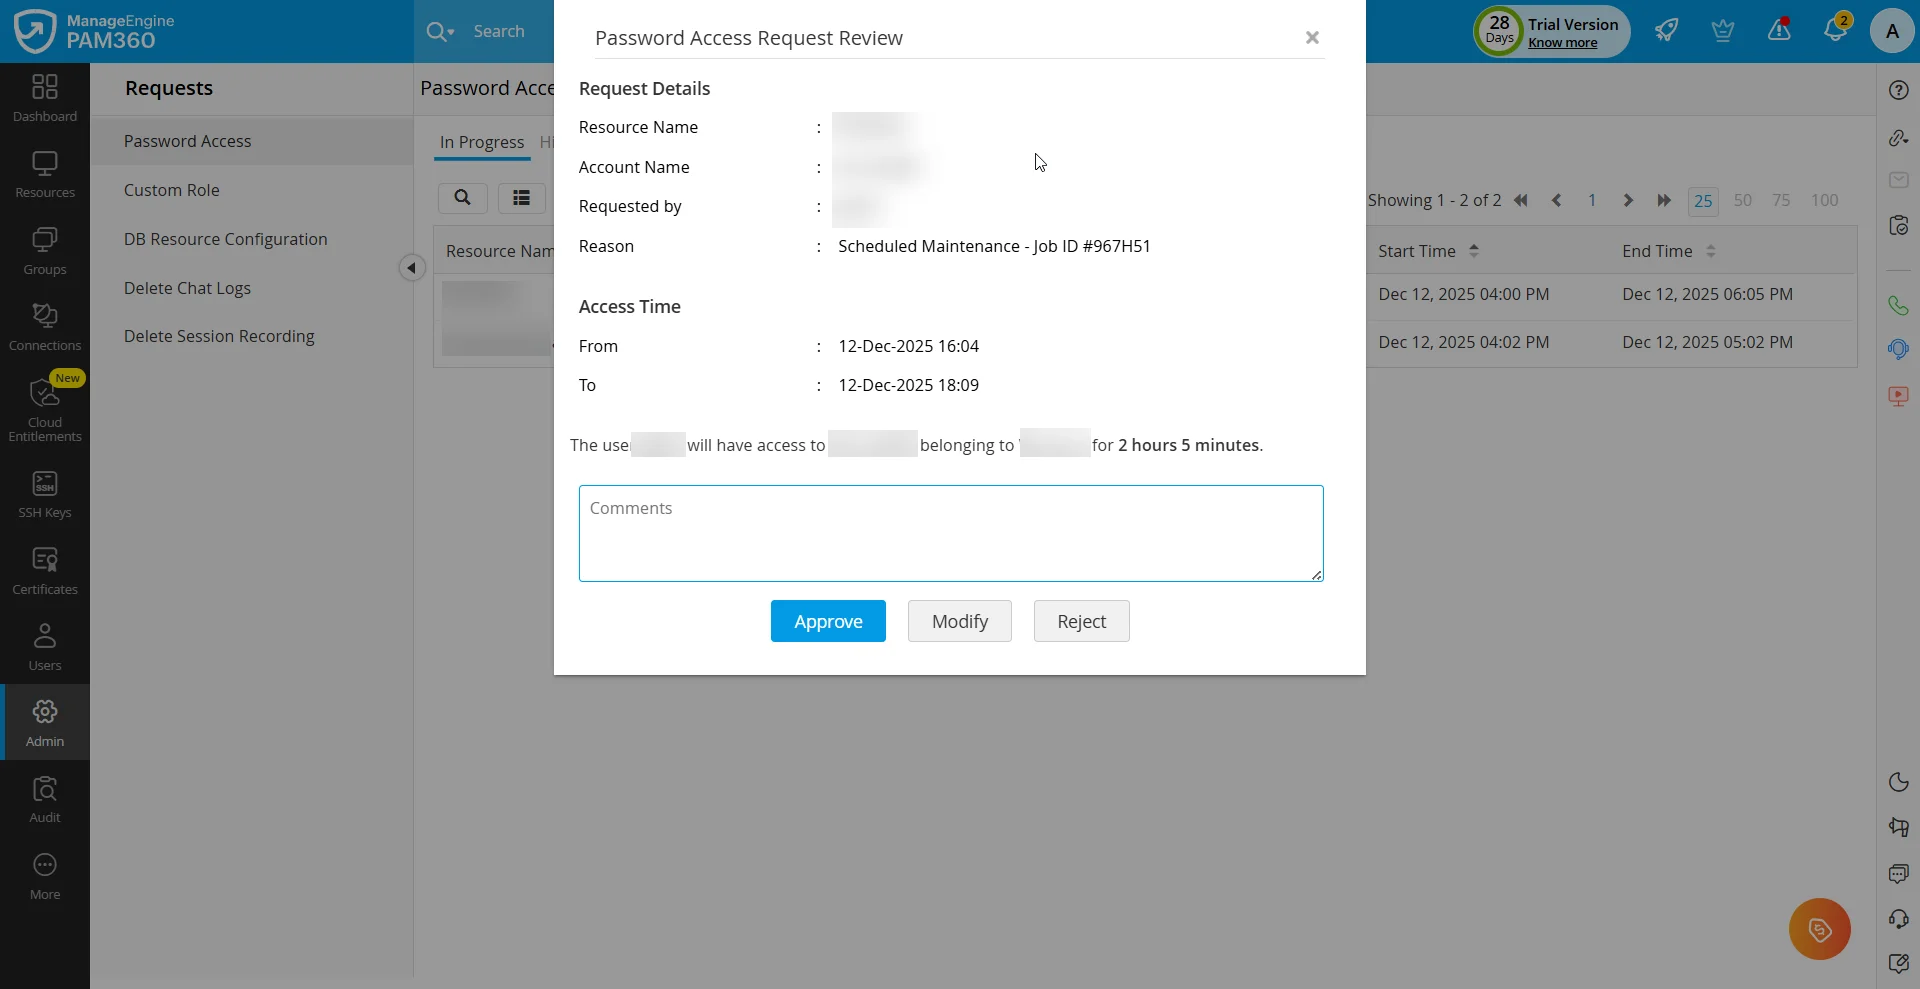The image size is (1920, 989).
Task: Approve the password access request
Action: [828, 621]
